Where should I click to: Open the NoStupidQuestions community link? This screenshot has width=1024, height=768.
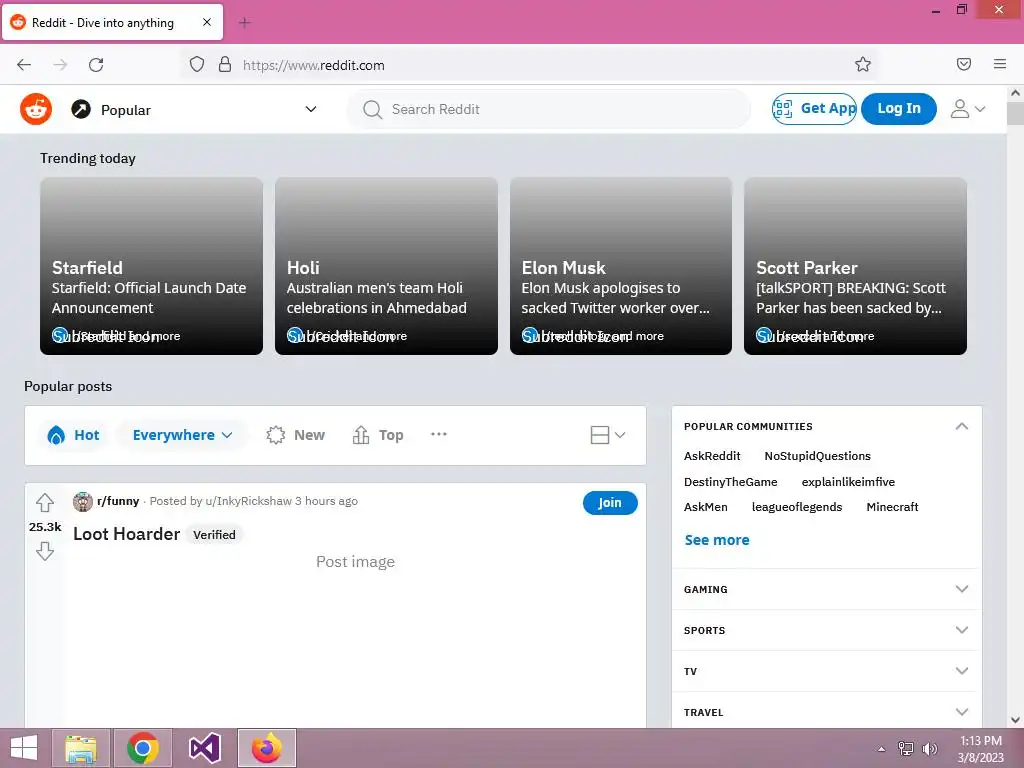tap(818, 456)
